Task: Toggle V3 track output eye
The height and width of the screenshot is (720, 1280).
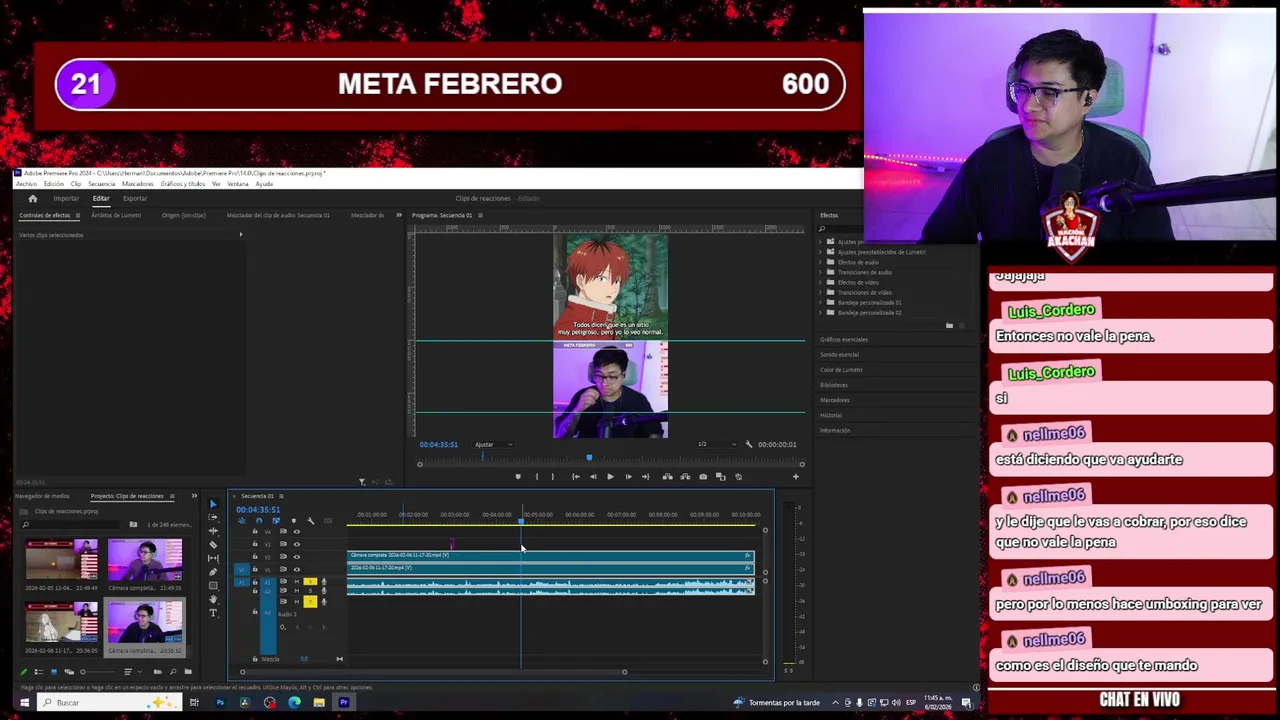Action: 297,544
